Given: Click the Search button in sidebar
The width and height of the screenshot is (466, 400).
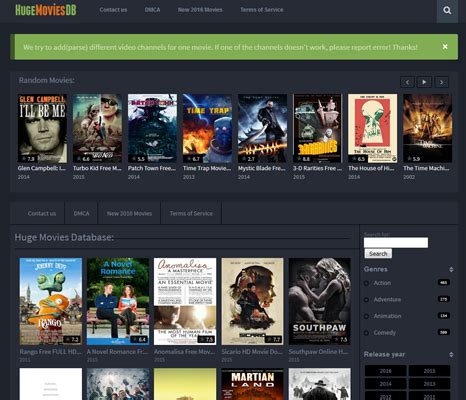Looking at the screenshot, I should click(378, 254).
